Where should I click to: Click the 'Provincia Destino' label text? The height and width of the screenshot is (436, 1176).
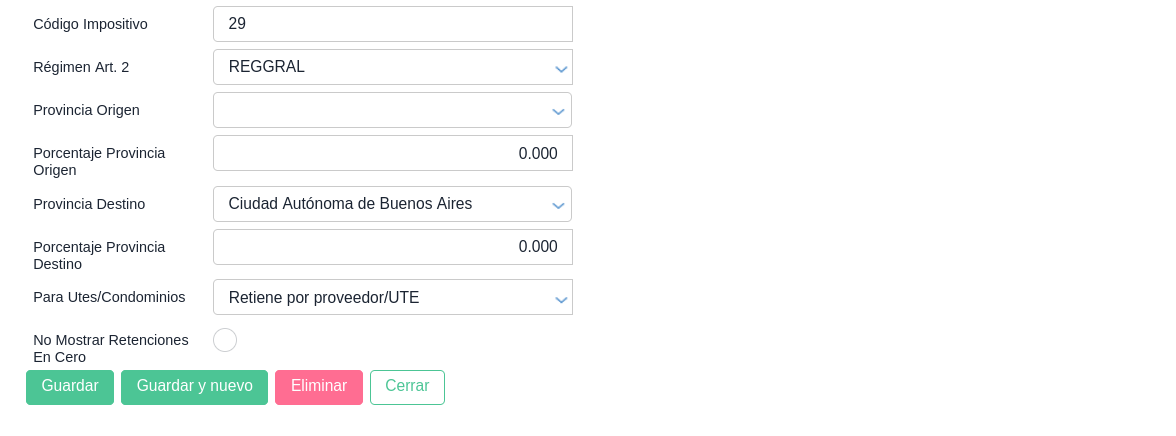pyautogui.click(x=89, y=204)
